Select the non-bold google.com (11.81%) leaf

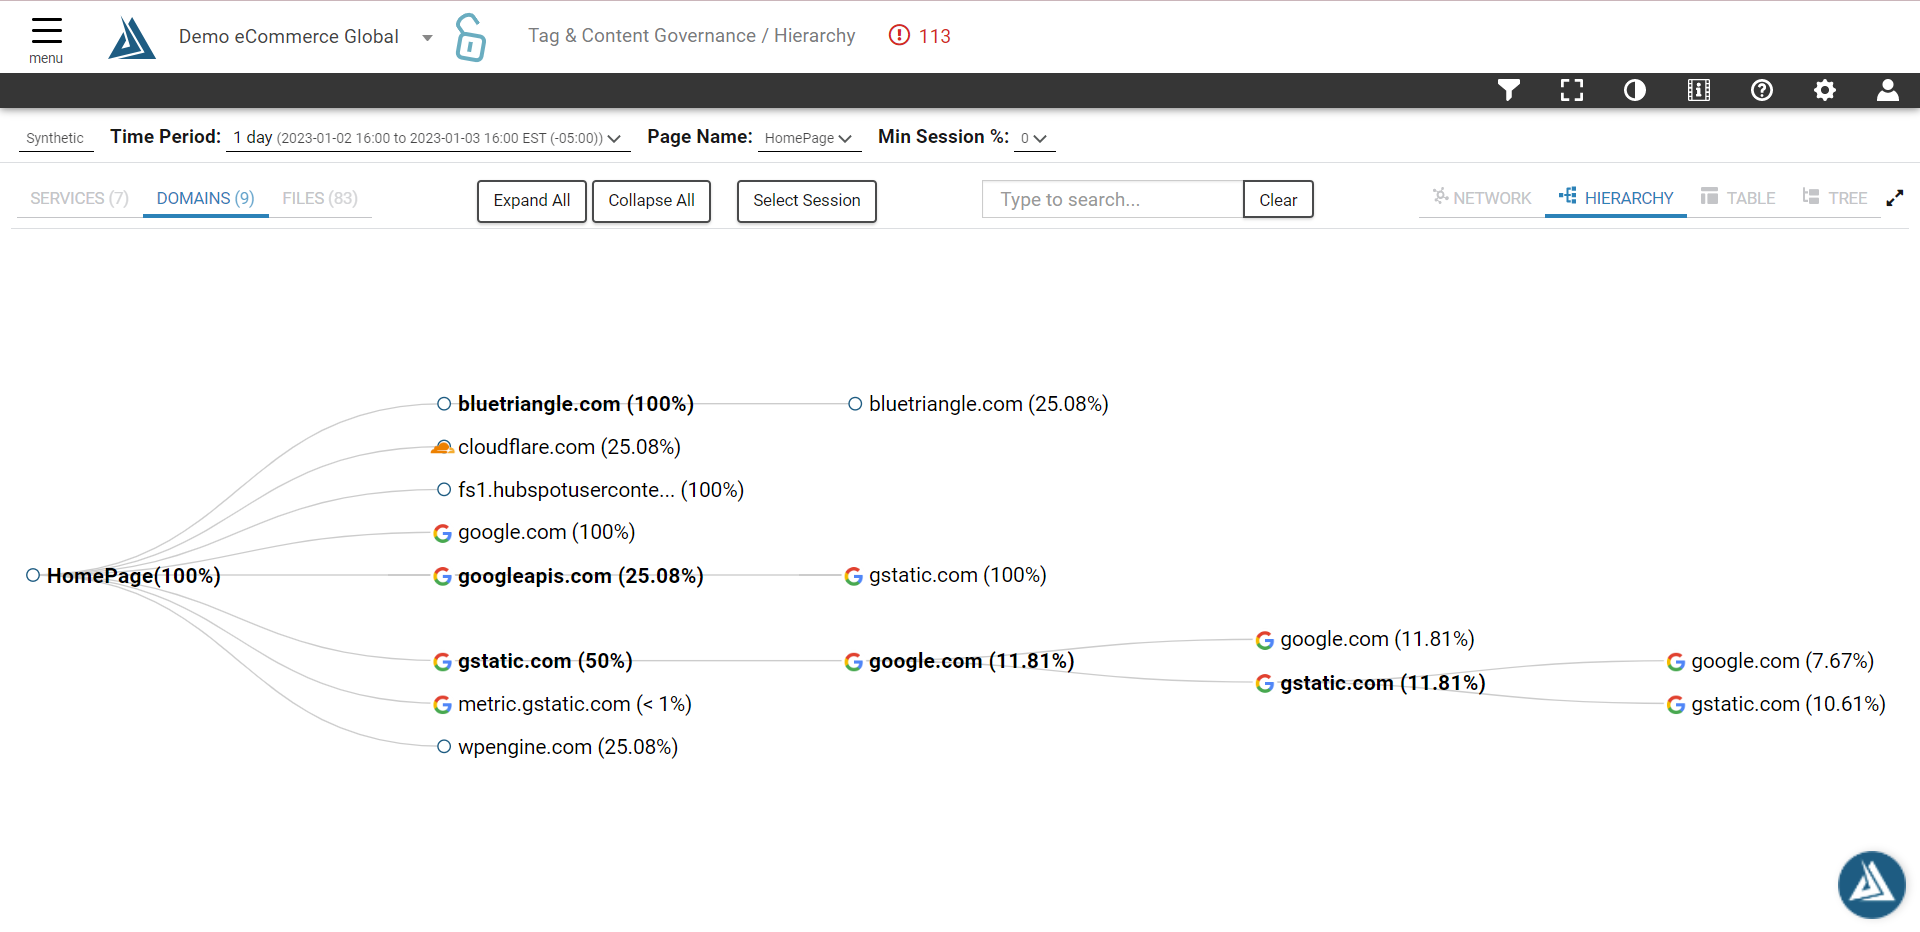click(1365, 639)
